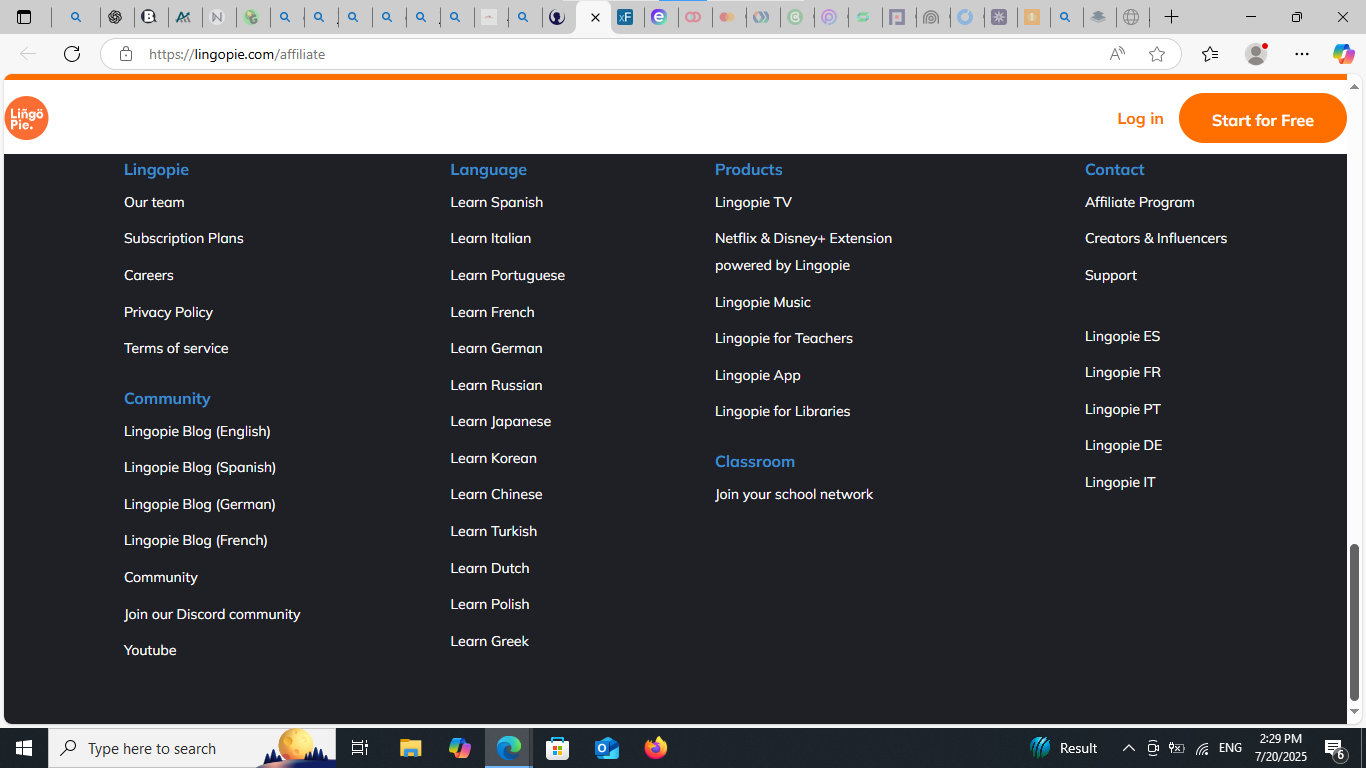1366x768 pixels.
Task: Launch Firefox from the taskbar
Action: [656, 748]
